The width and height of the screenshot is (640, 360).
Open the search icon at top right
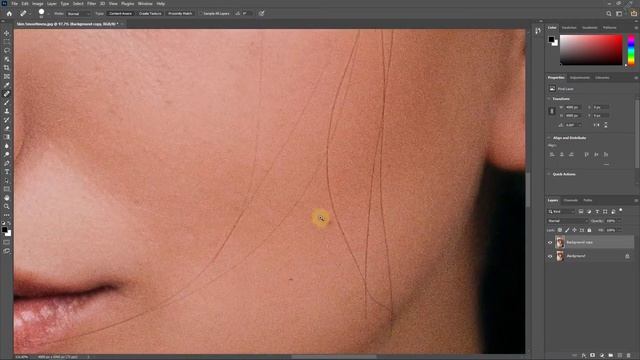tap(609, 13)
